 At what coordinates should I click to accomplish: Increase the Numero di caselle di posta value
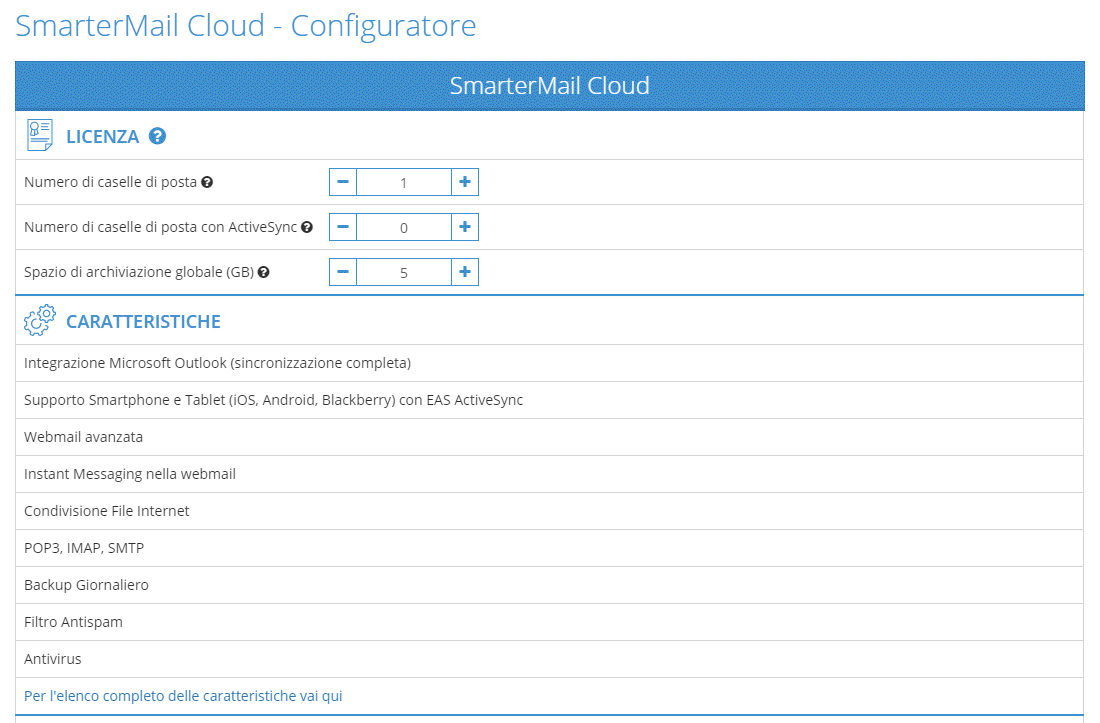(x=465, y=182)
